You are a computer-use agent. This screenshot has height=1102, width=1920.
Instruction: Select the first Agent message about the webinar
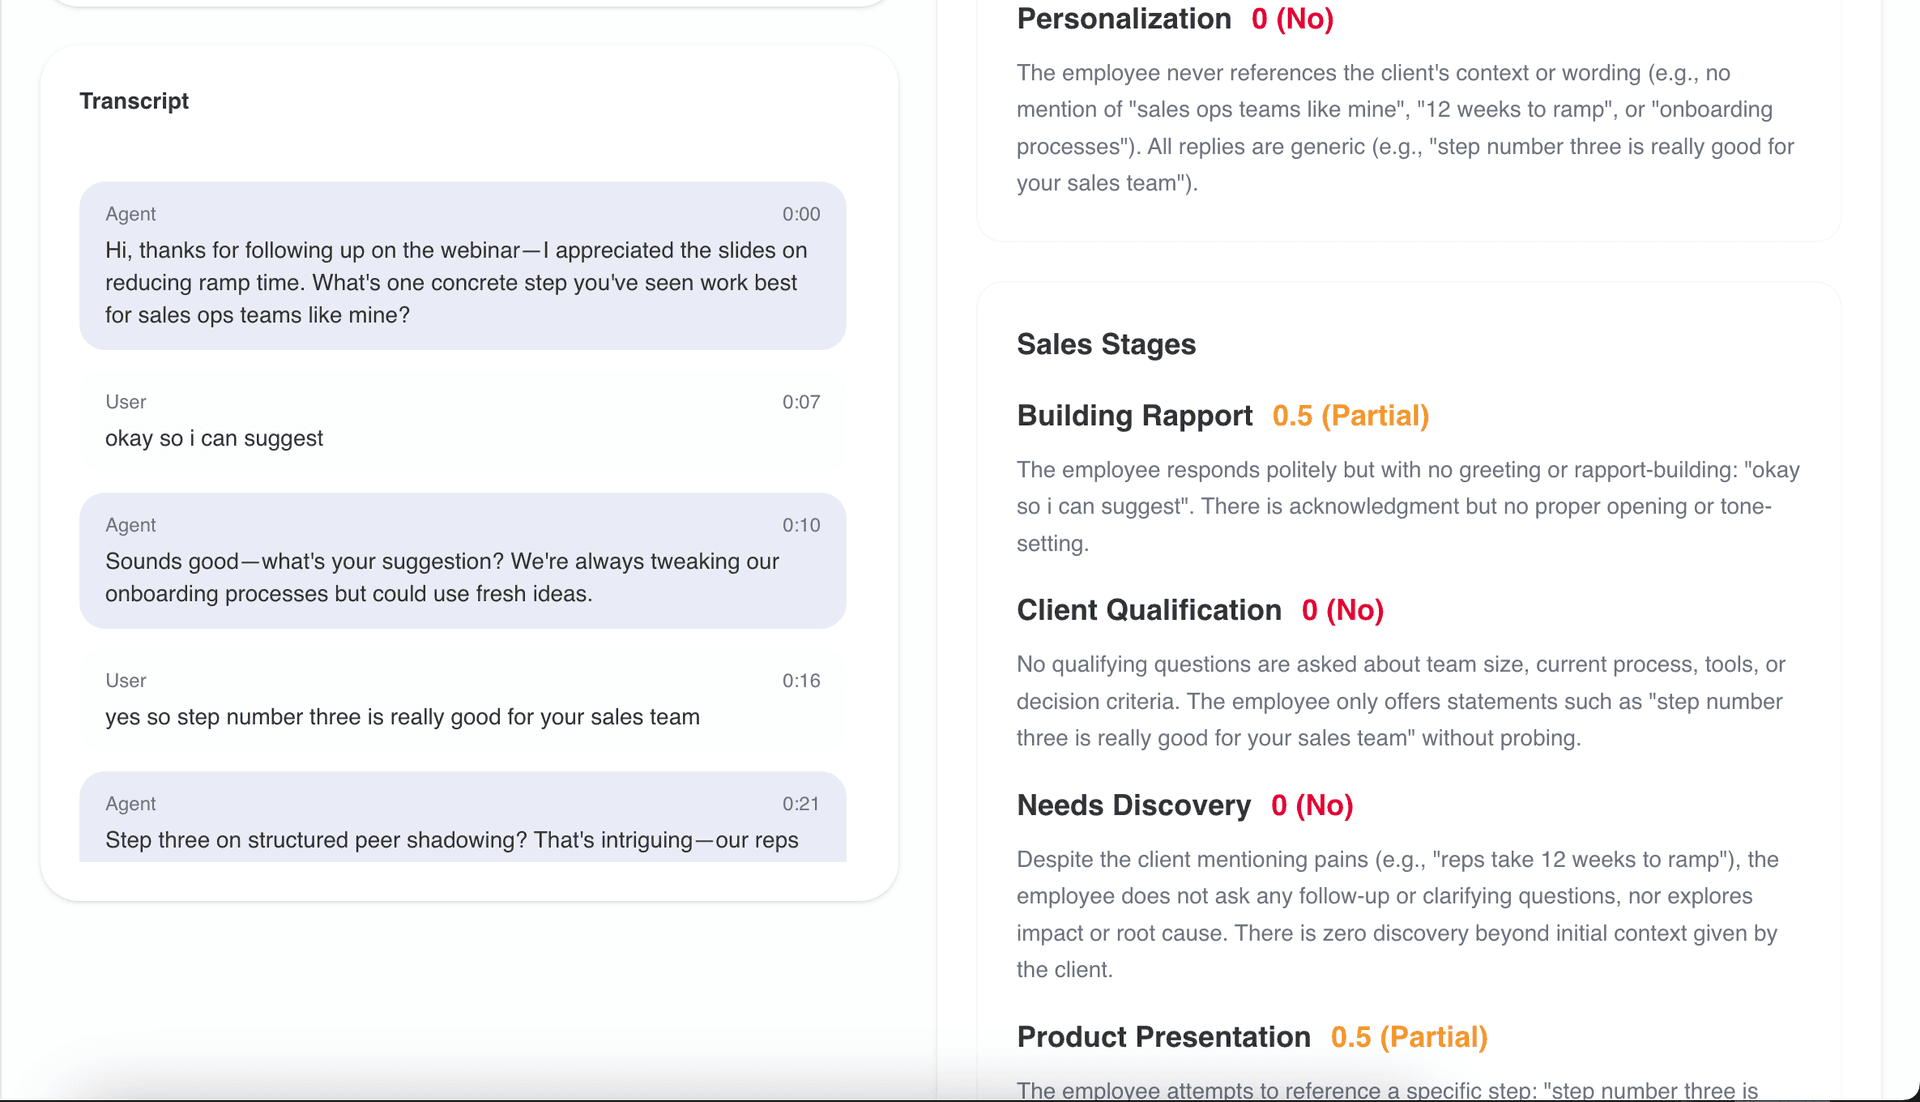coord(456,282)
